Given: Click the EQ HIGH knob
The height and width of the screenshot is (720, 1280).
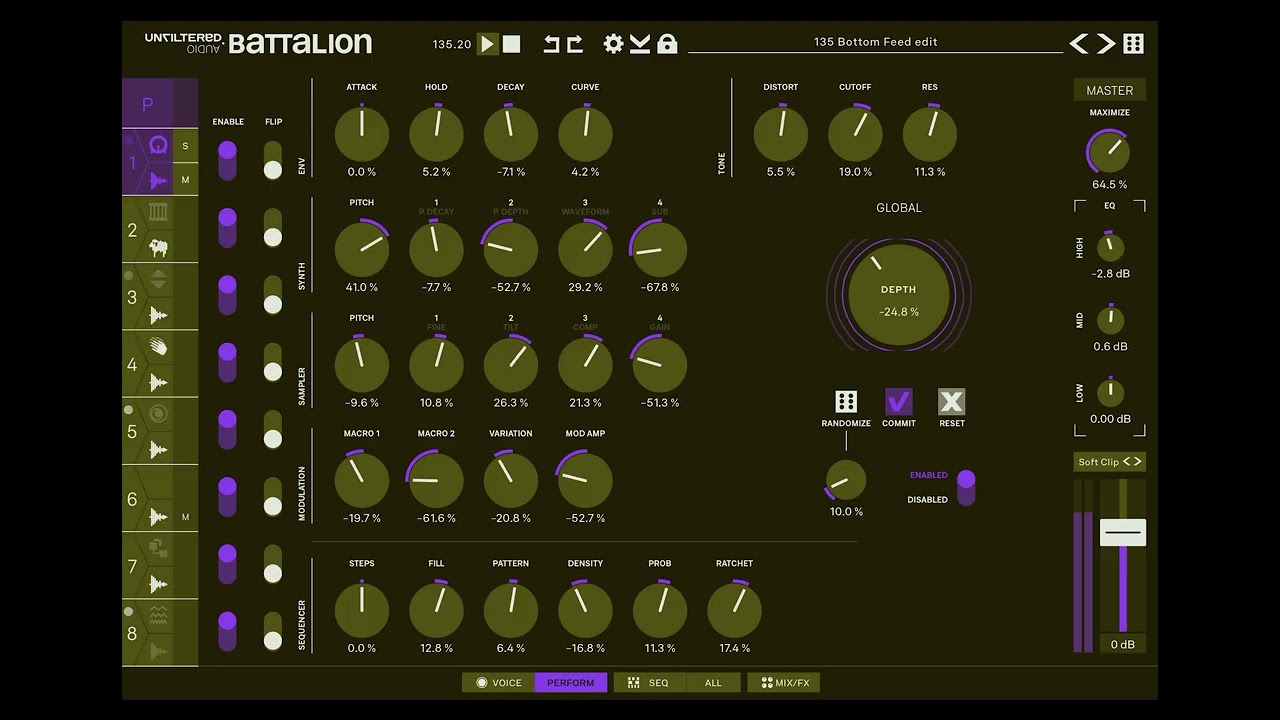Looking at the screenshot, I should [x=1110, y=247].
